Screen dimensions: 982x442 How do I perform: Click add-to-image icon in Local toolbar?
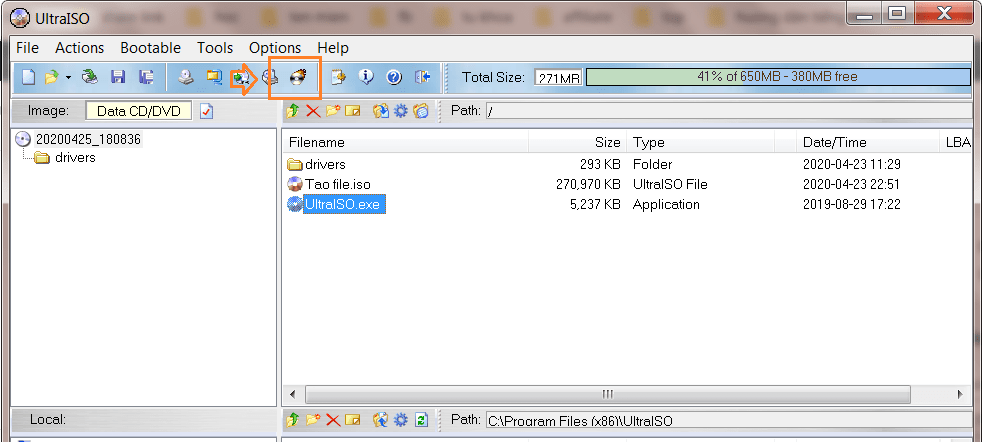[x=380, y=419]
